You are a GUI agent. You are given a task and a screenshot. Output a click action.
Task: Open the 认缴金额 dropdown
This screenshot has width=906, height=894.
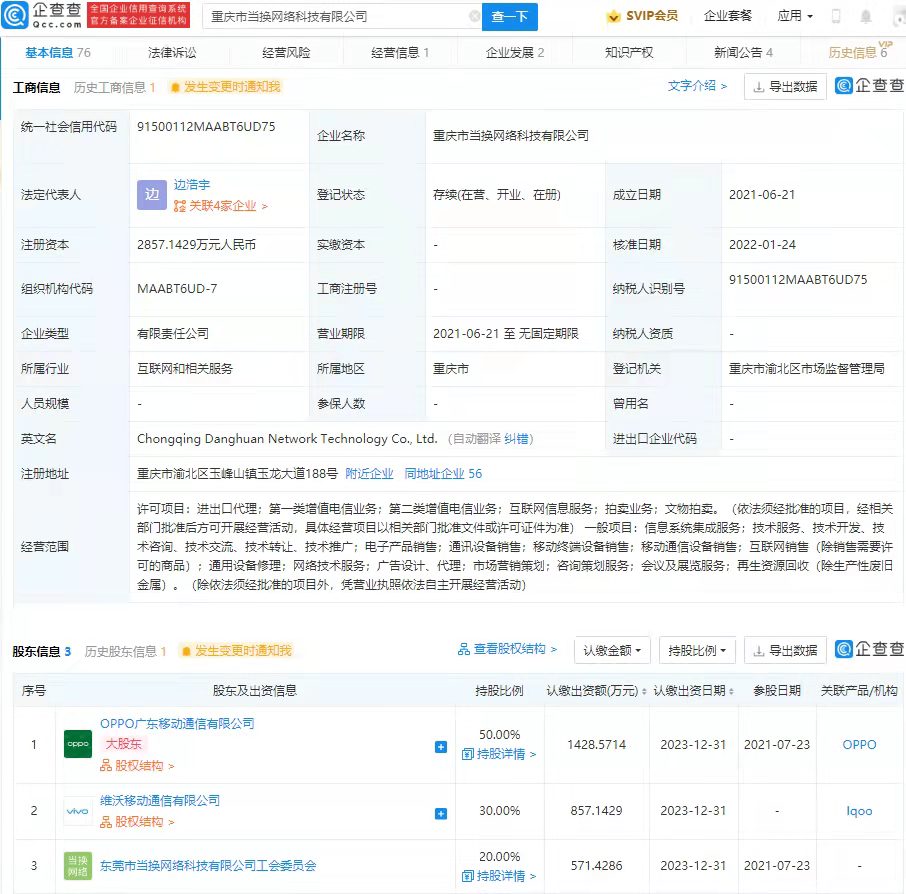tap(613, 650)
